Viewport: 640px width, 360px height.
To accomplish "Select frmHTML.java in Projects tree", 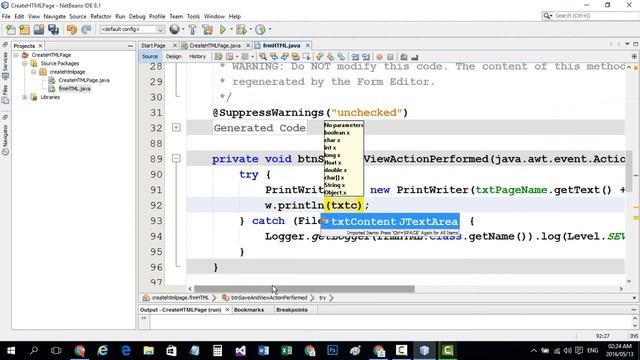I will 75,89.
